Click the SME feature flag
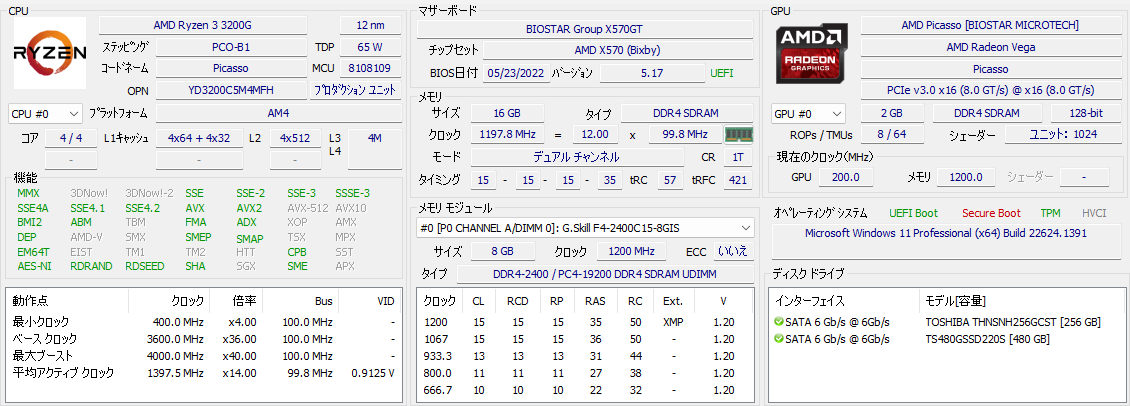The width and height of the screenshot is (1130, 406). (x=298, y=265)
